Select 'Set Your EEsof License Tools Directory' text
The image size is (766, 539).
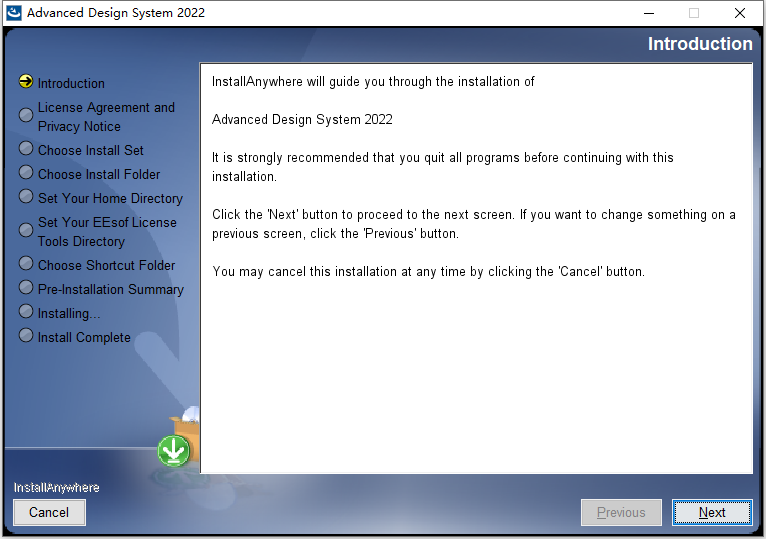click(x=107, y=232)
